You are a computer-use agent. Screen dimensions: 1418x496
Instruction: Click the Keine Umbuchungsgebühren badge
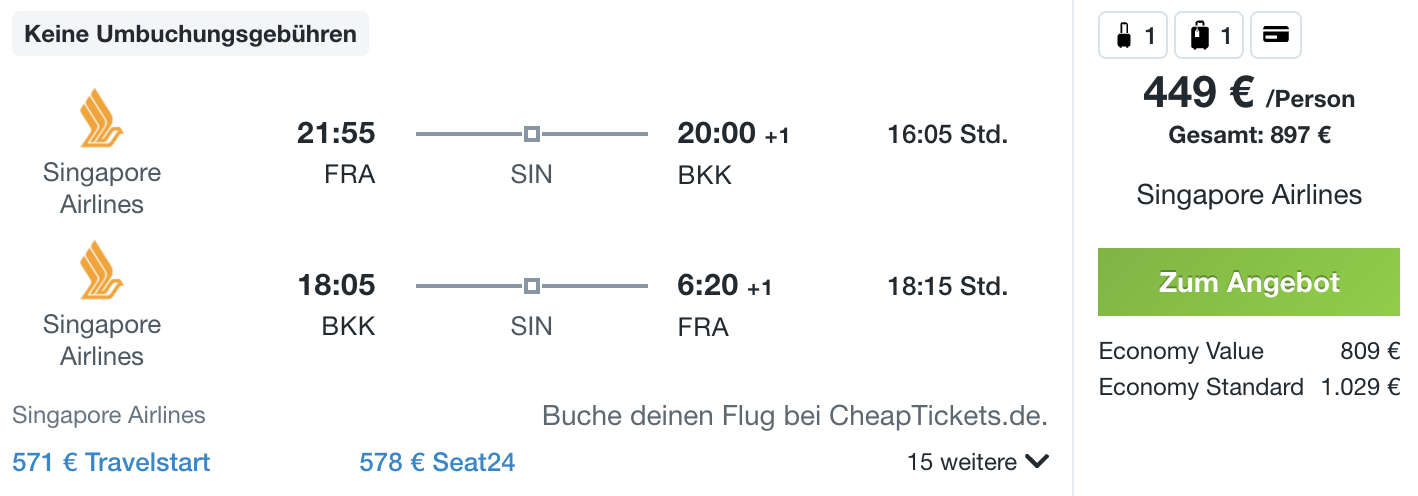(x=190, y=34)
